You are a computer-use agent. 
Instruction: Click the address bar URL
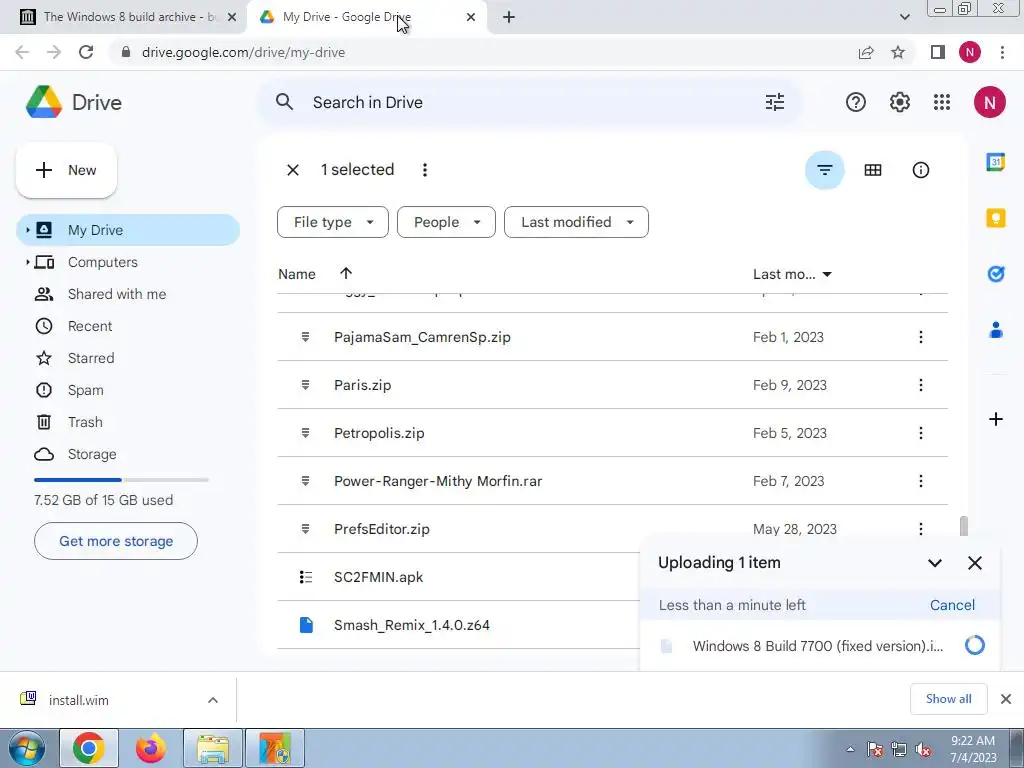coord(243,52)
